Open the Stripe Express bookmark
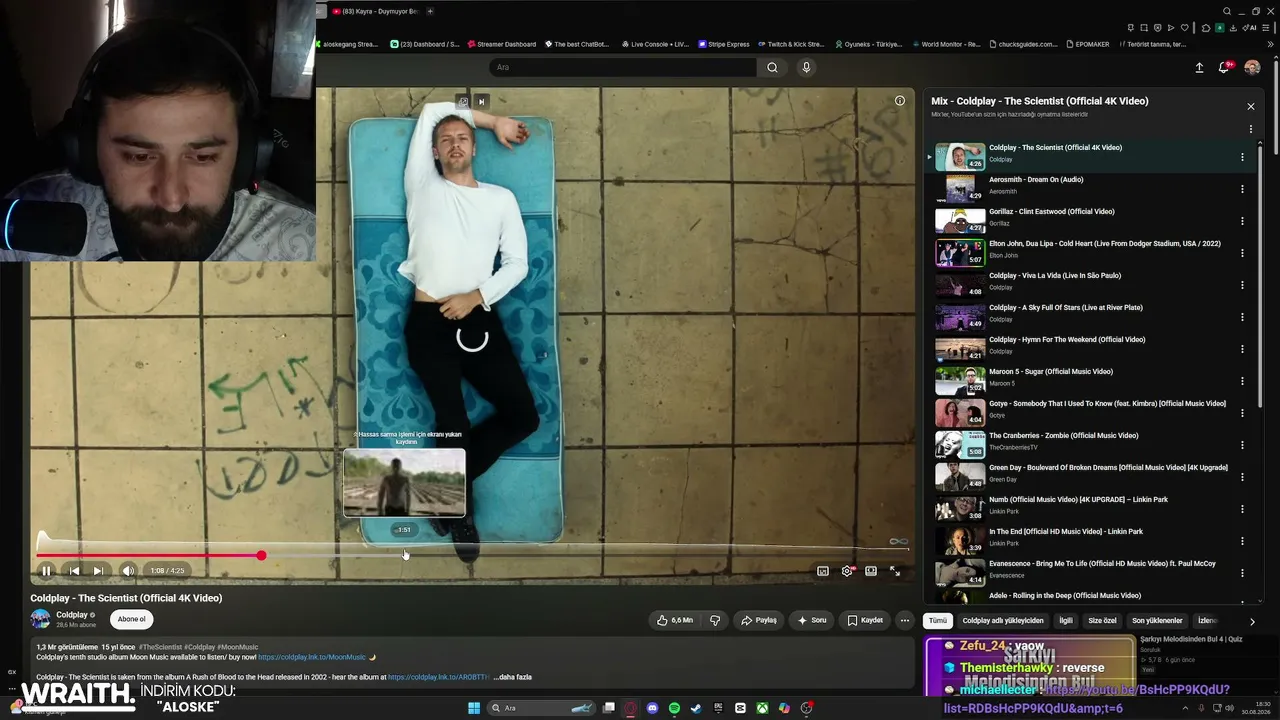Screen dimensions: 1280x720 pos(724,44)
